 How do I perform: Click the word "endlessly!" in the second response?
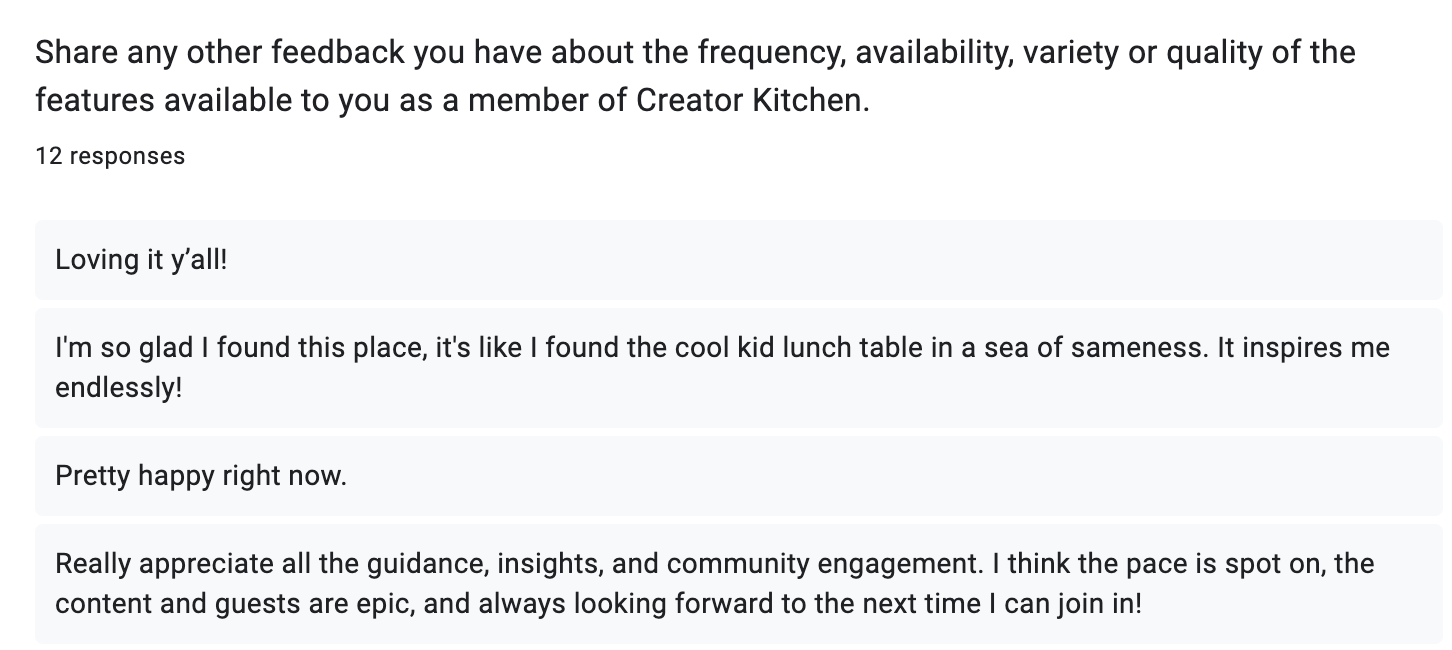point(119,388)
